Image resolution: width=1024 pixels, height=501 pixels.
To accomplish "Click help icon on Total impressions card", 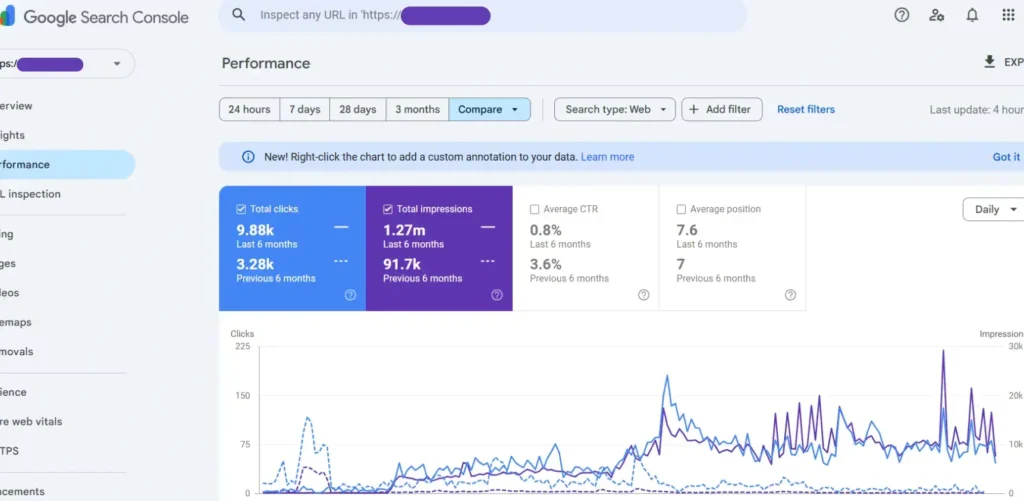I will (497, 295).
